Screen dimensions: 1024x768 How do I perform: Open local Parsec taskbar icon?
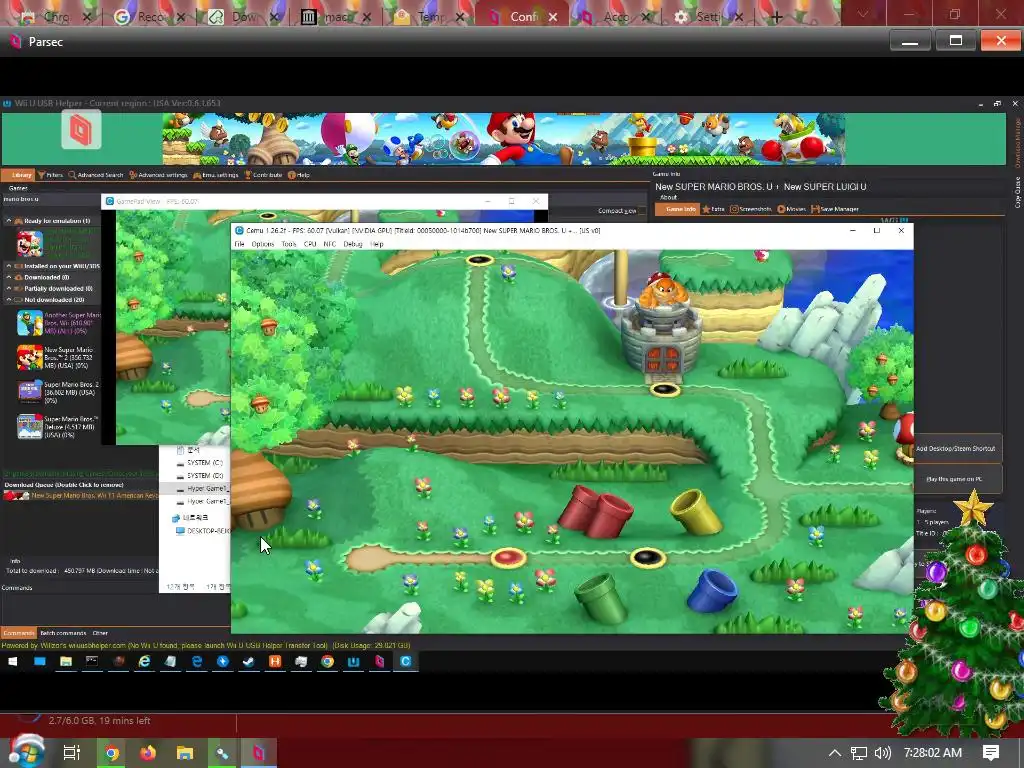(259, 753)
